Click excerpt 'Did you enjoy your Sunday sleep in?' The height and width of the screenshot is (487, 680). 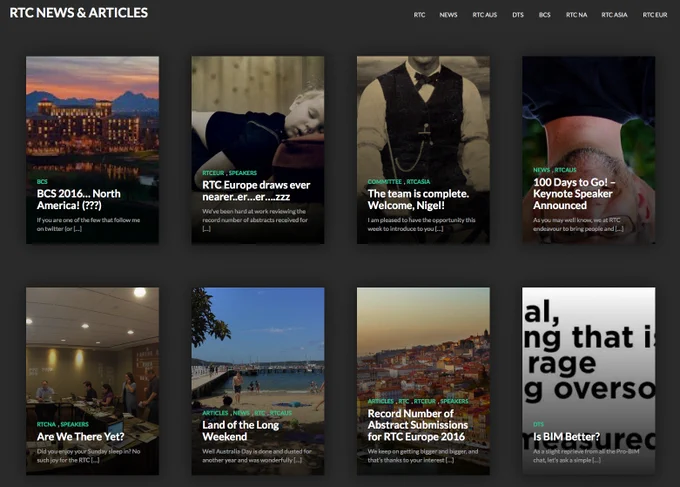[x=88, y=456]
